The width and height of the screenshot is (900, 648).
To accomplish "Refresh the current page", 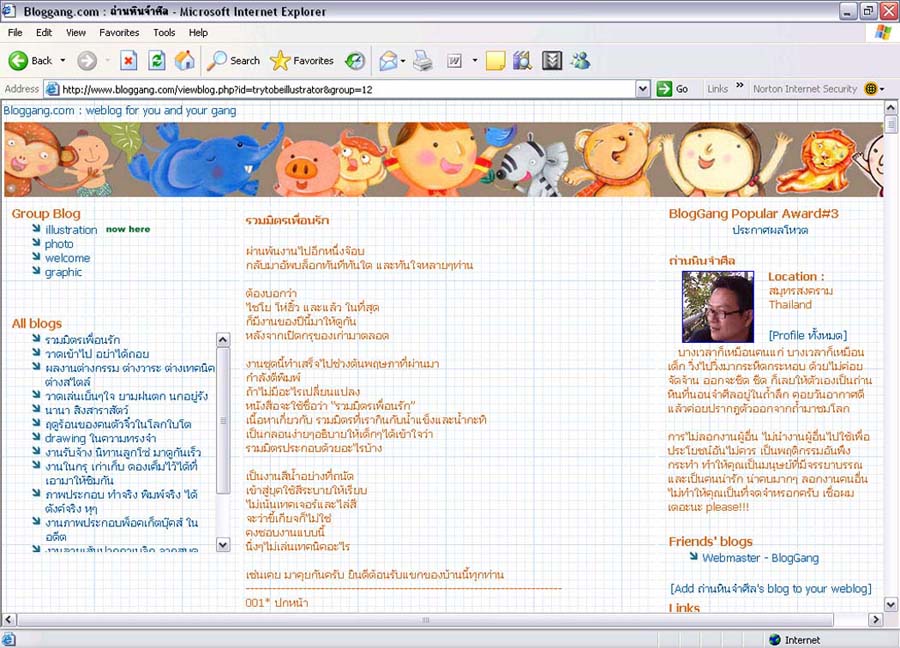I will 157,60.
